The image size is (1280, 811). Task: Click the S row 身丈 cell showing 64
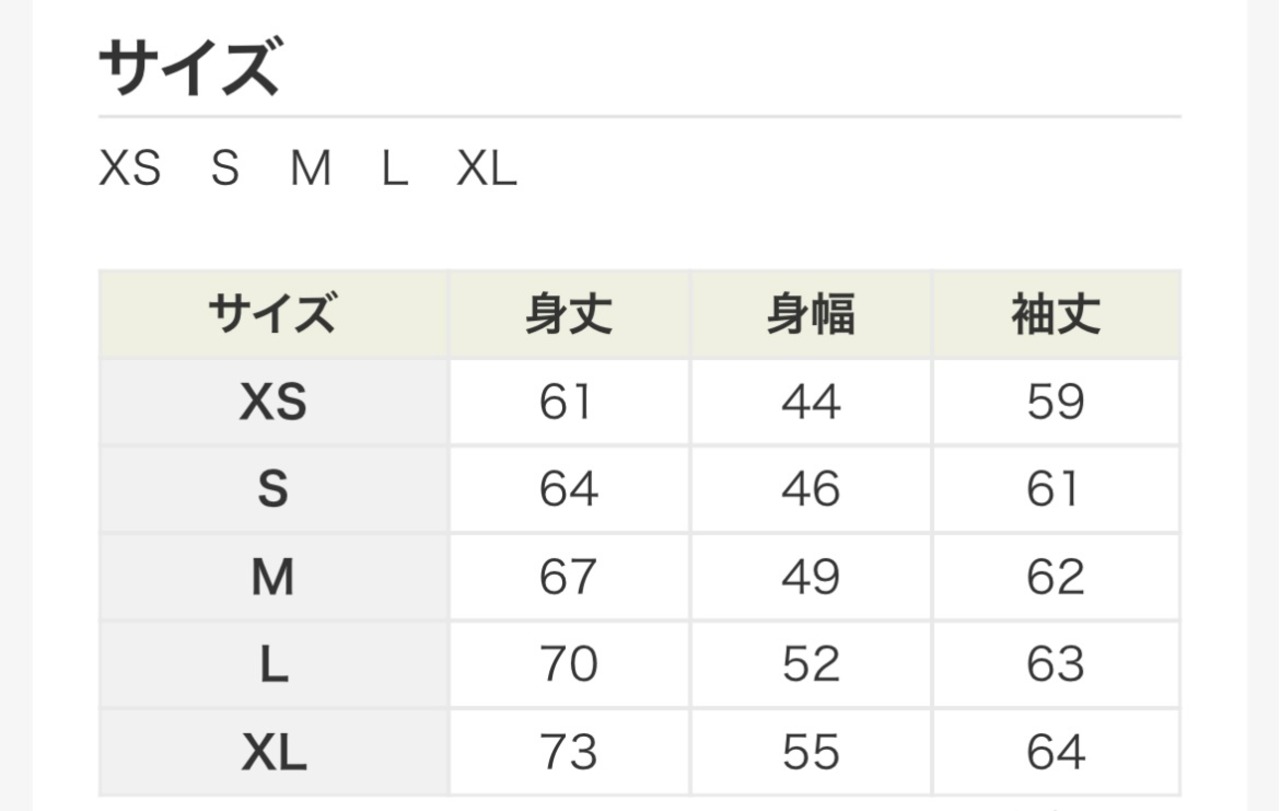click(x=568, y=490)
